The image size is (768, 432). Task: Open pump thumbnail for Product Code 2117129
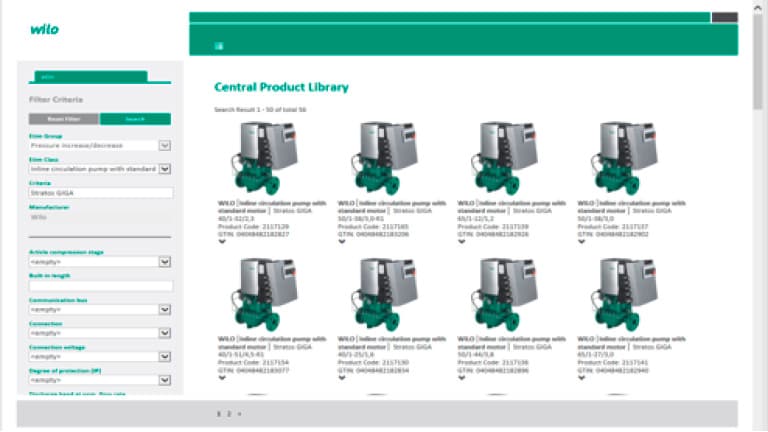point(264,158)
